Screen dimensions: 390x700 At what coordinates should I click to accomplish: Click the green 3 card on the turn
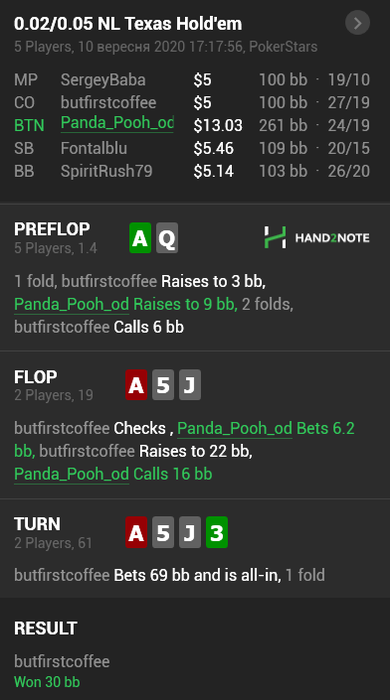click(217, 532)
